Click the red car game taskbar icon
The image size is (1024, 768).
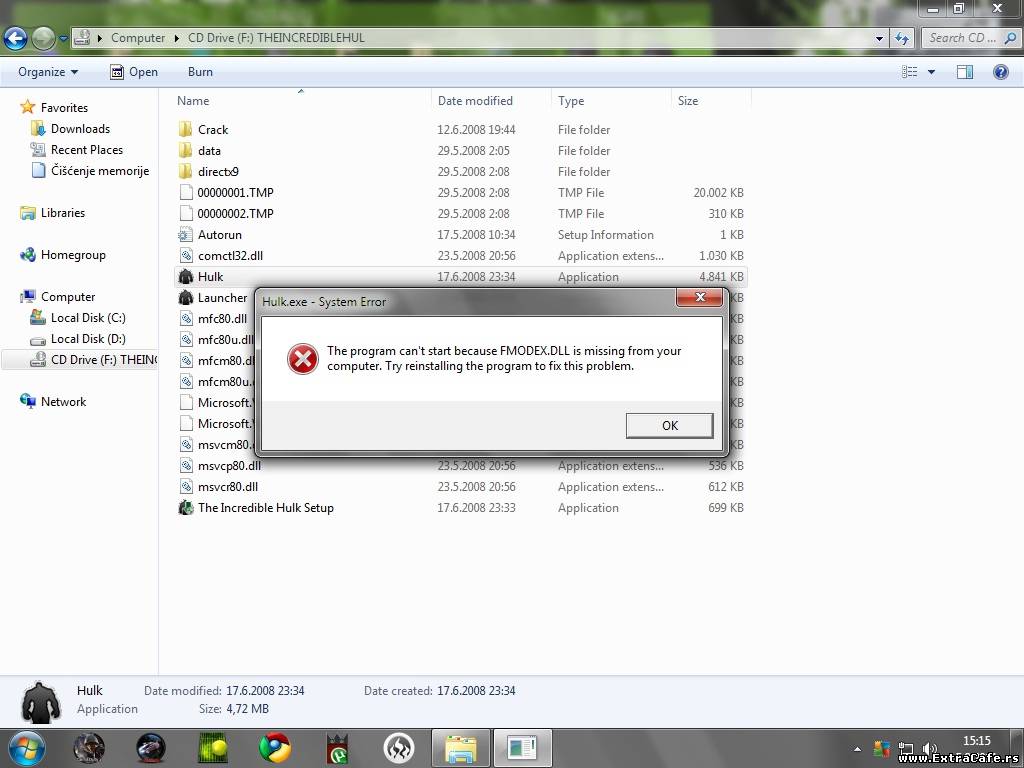tap(151, 748)
